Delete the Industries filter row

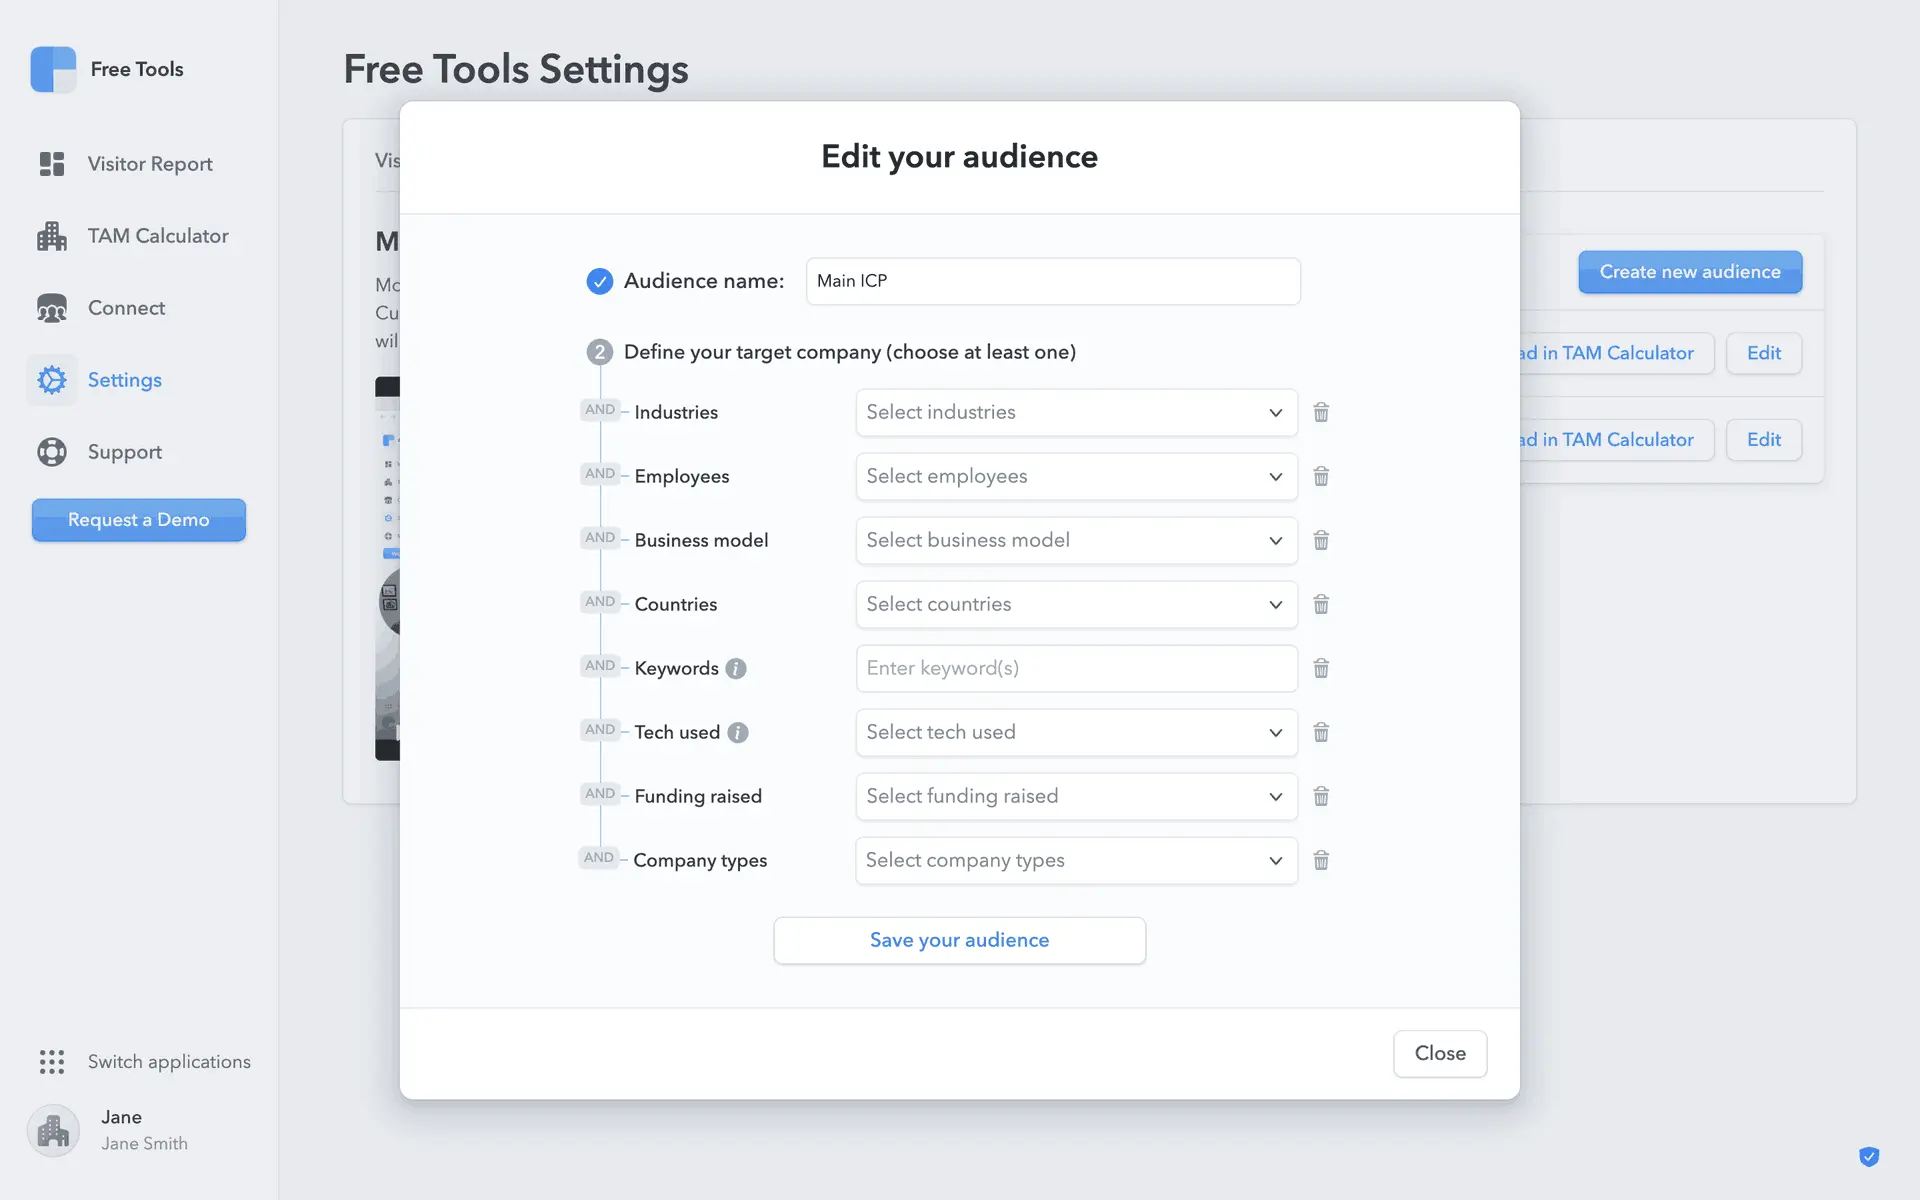[x=1321, y=412]
